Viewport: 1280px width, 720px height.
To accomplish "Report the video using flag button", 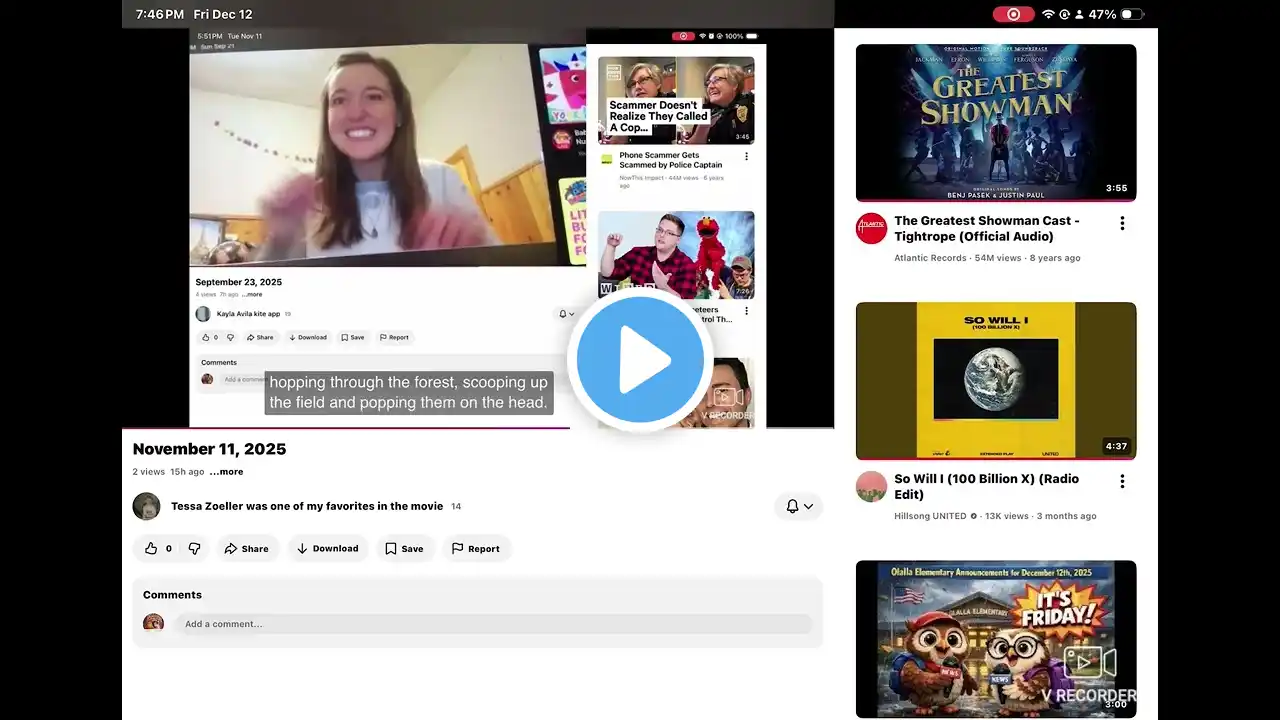I will (x=475, y=548).
